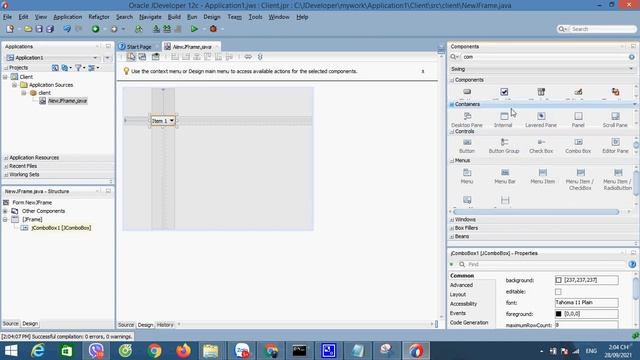
Task: Click the font field showing Tahoma 11 Plain
Action: [x=586, y=302]
